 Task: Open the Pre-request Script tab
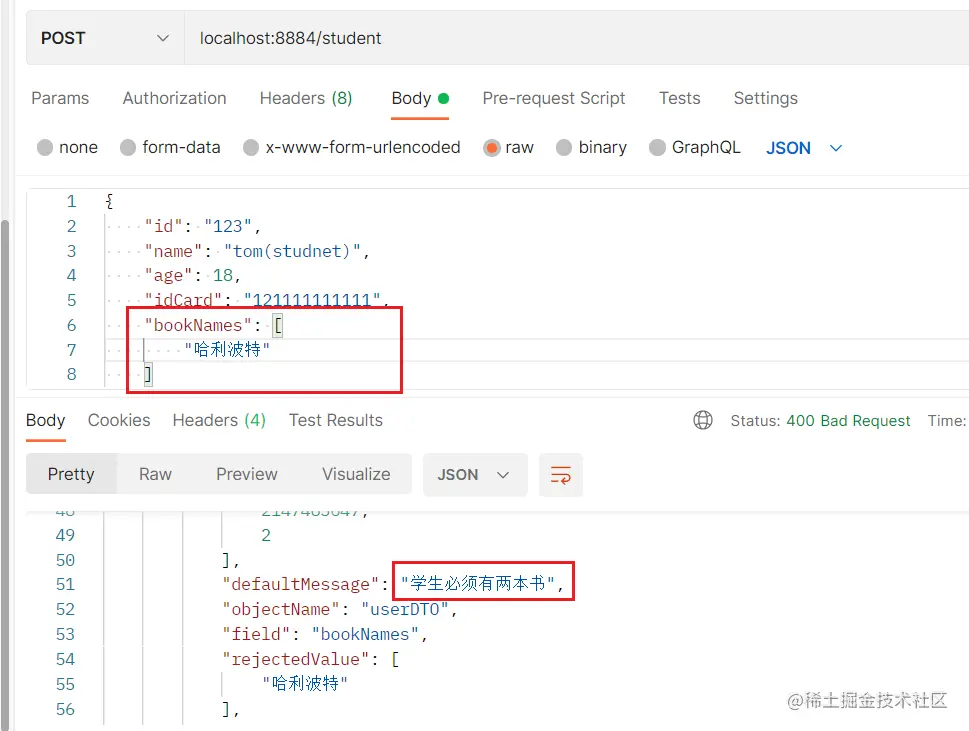(x=554, y=98)
